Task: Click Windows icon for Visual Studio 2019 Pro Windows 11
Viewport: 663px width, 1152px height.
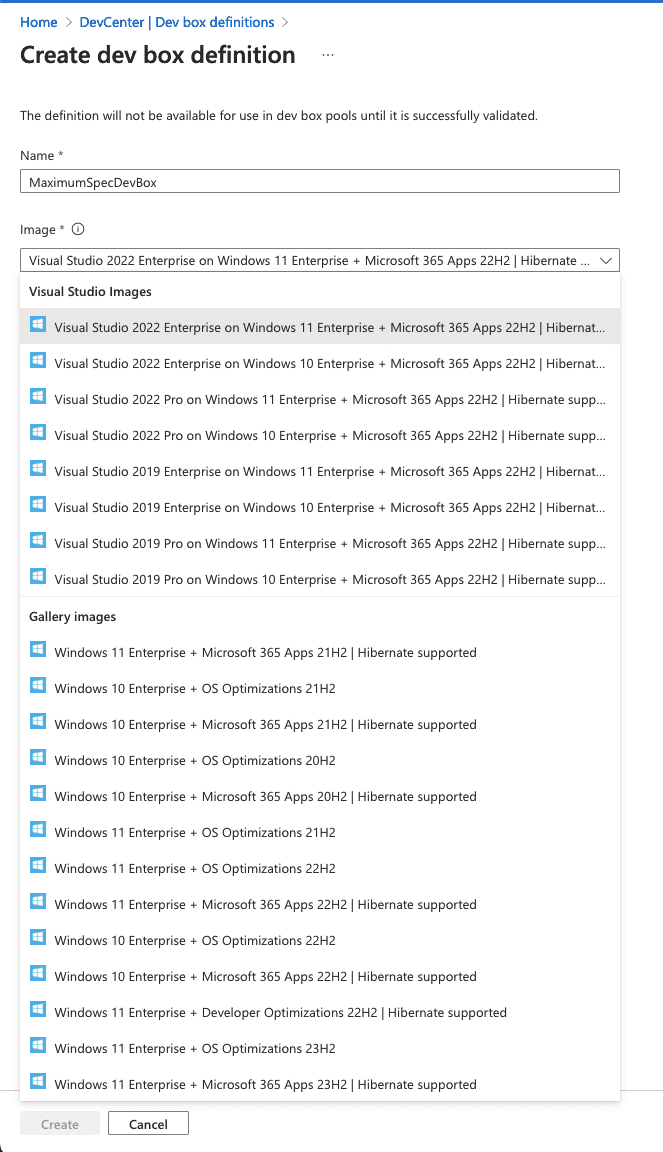Action: 38,543
